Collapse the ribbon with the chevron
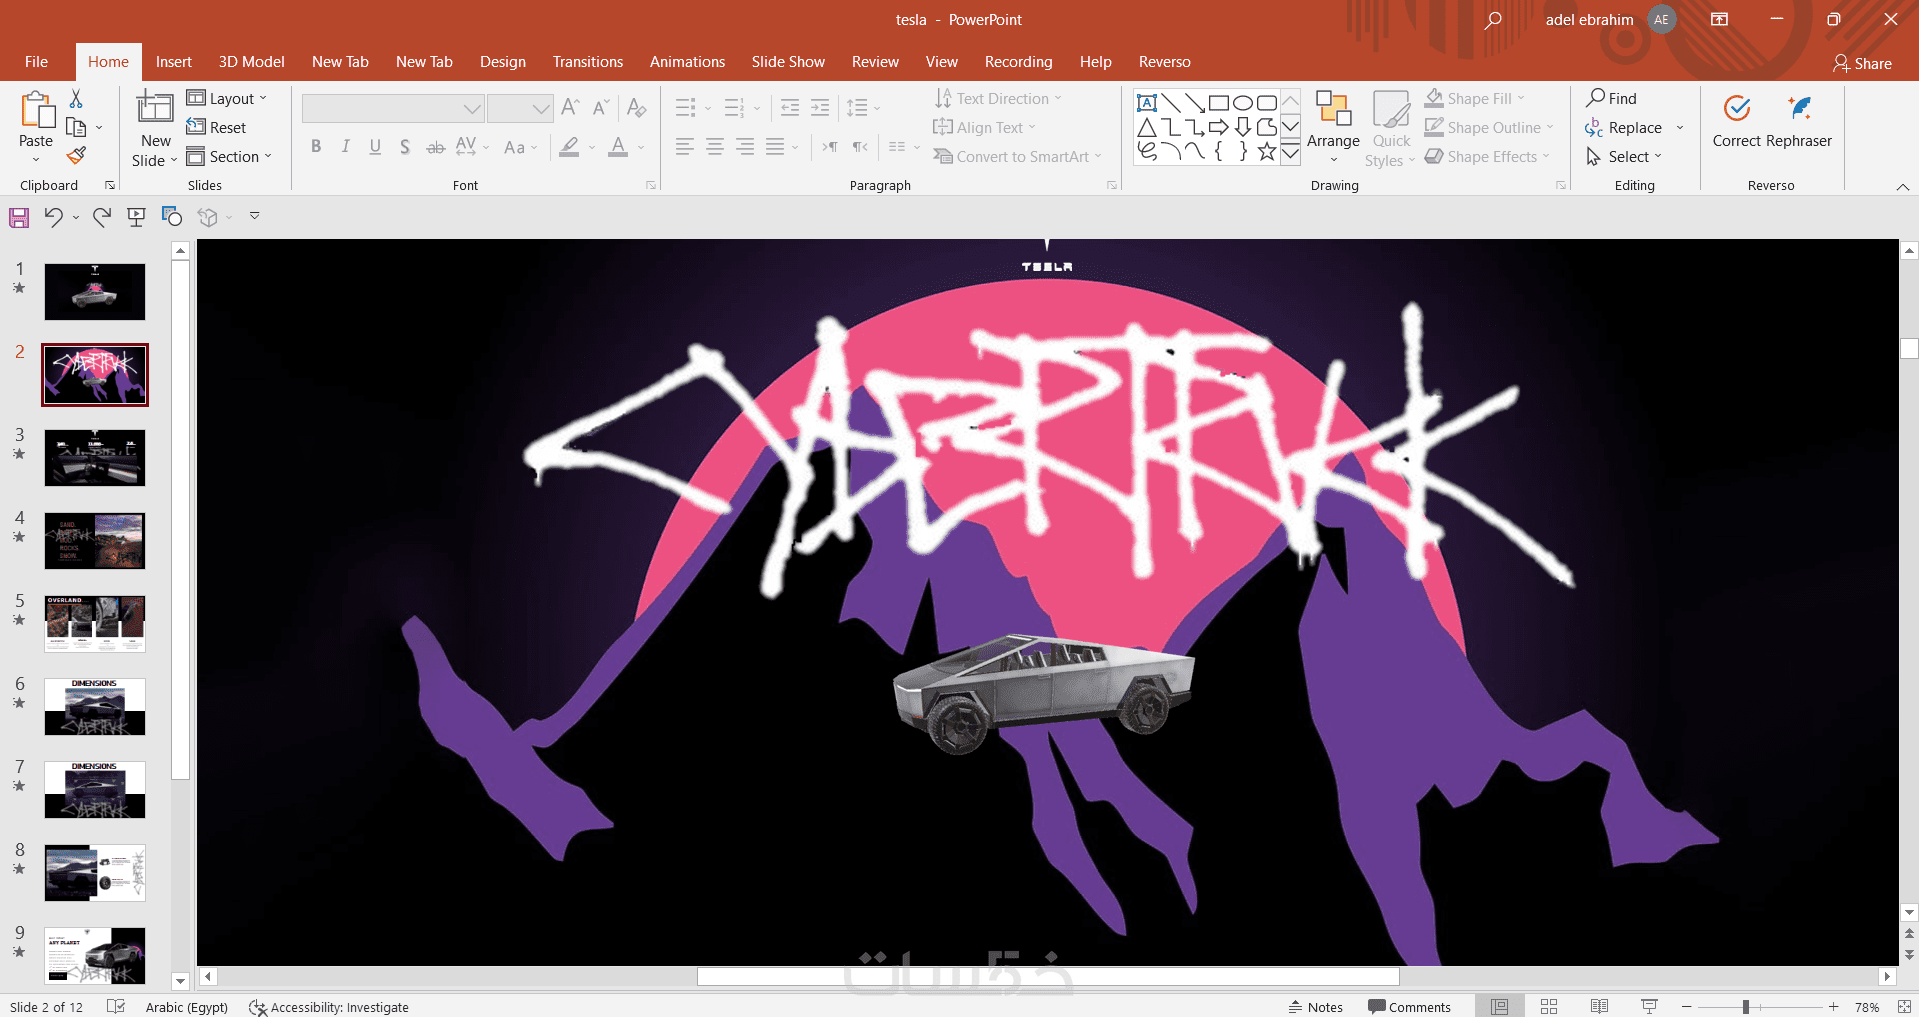 point(1903,187)
